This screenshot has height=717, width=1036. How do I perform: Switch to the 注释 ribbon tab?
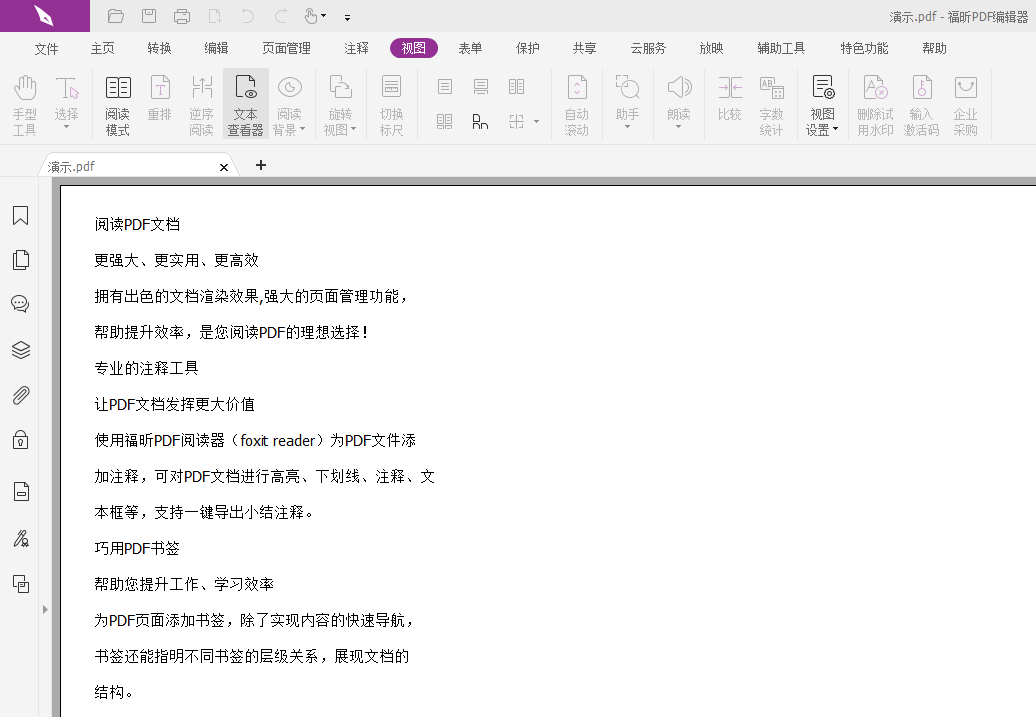[356, 47]
